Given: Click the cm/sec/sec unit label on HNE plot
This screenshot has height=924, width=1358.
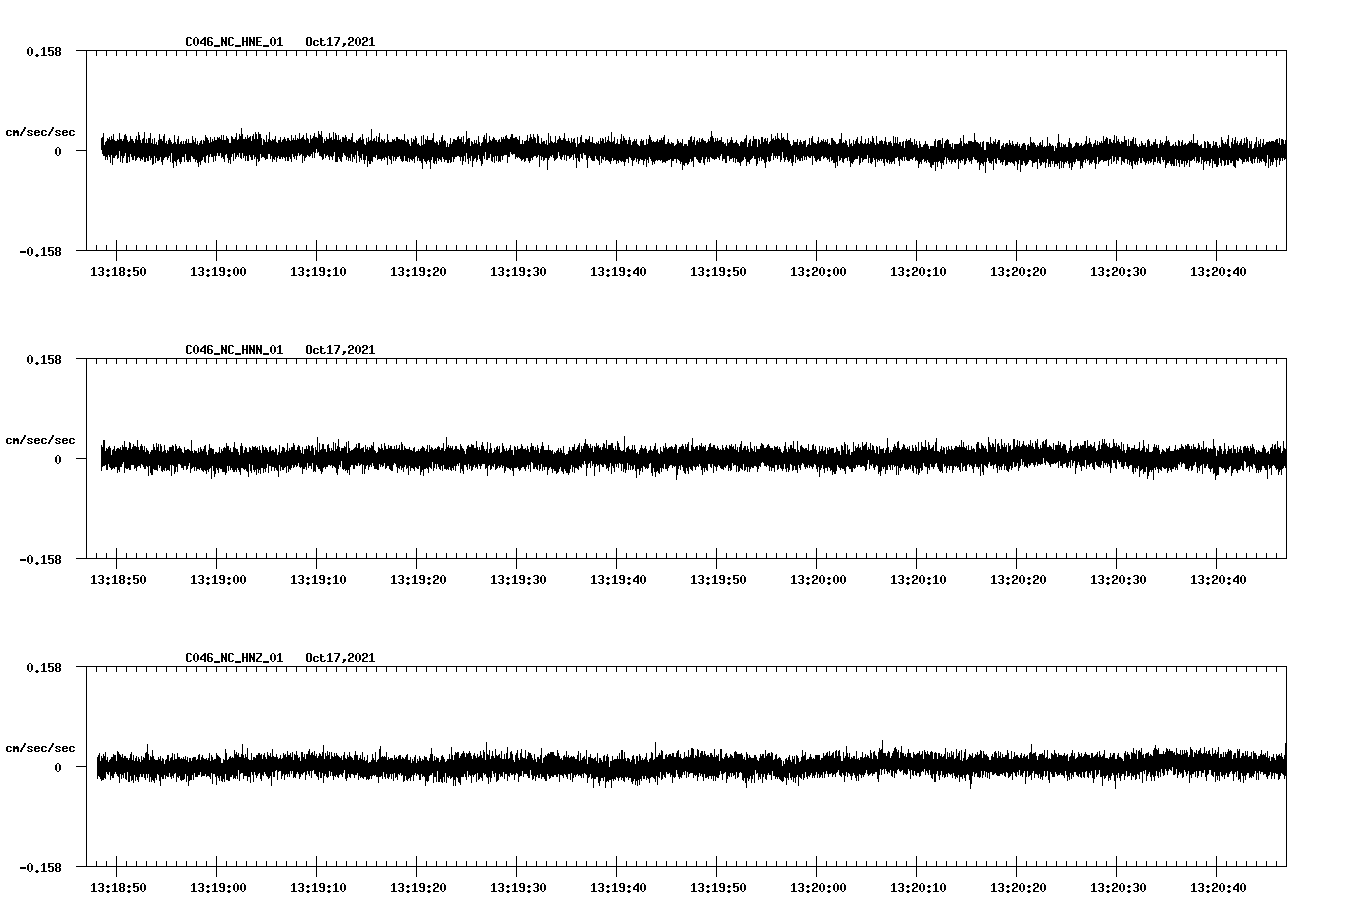Looking at the screenshot, I should [40, 132].
